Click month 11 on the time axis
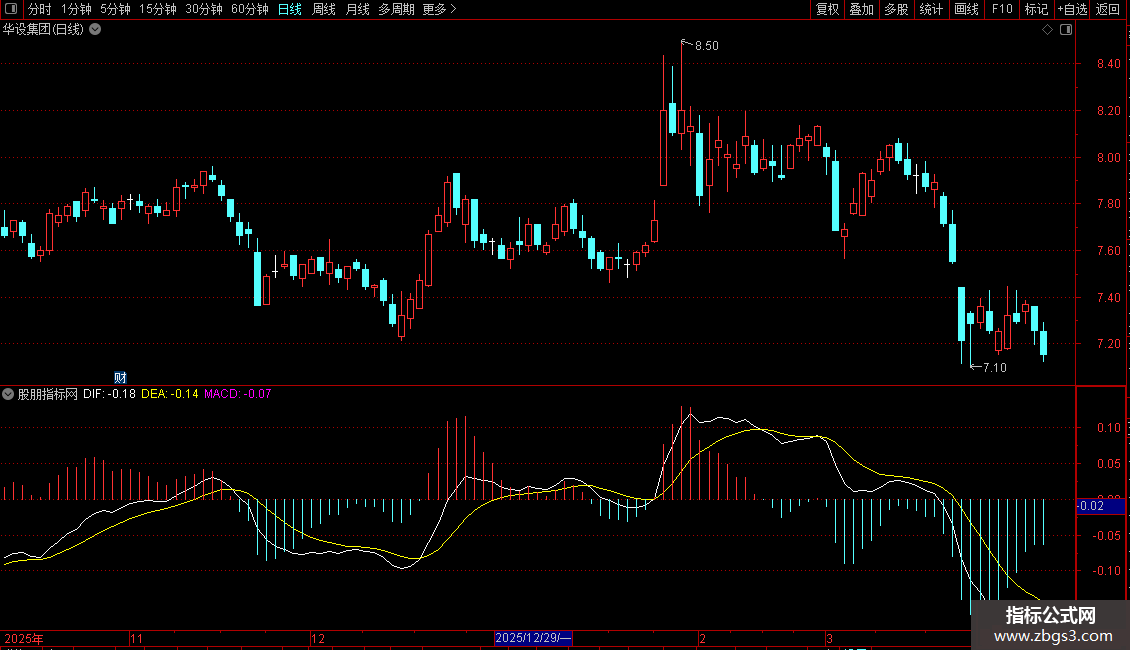Viewport: 1130px width, 650px height. tap(136, 638)
